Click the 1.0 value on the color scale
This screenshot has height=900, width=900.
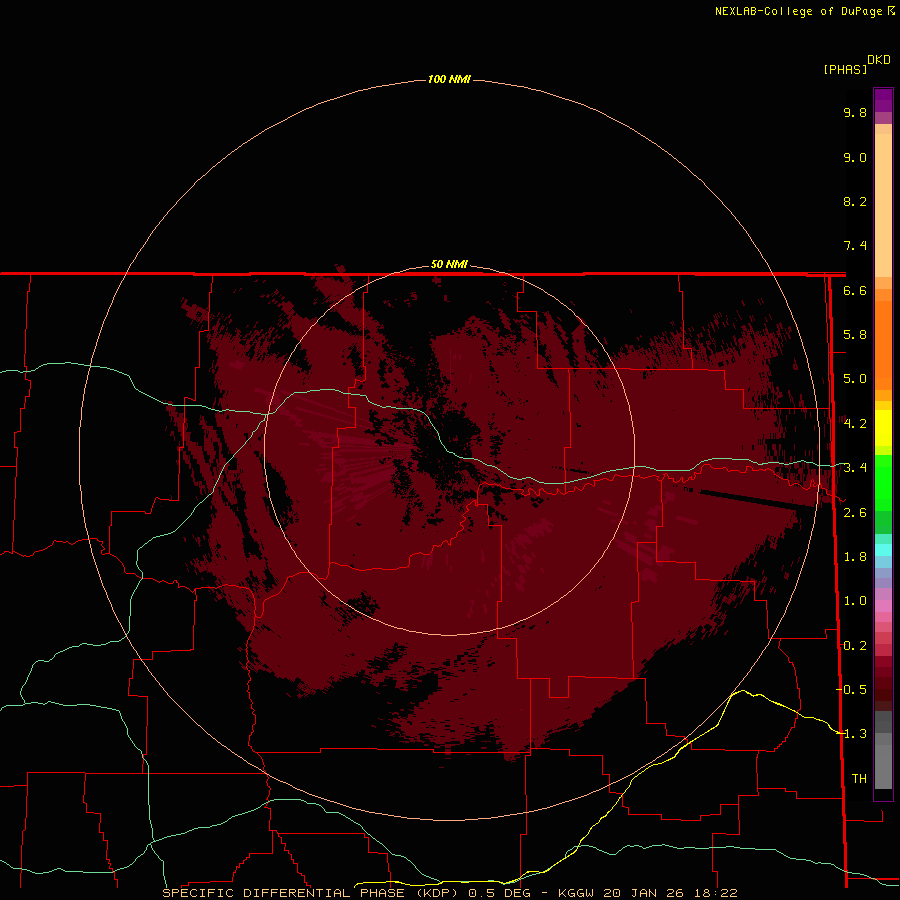855,601
